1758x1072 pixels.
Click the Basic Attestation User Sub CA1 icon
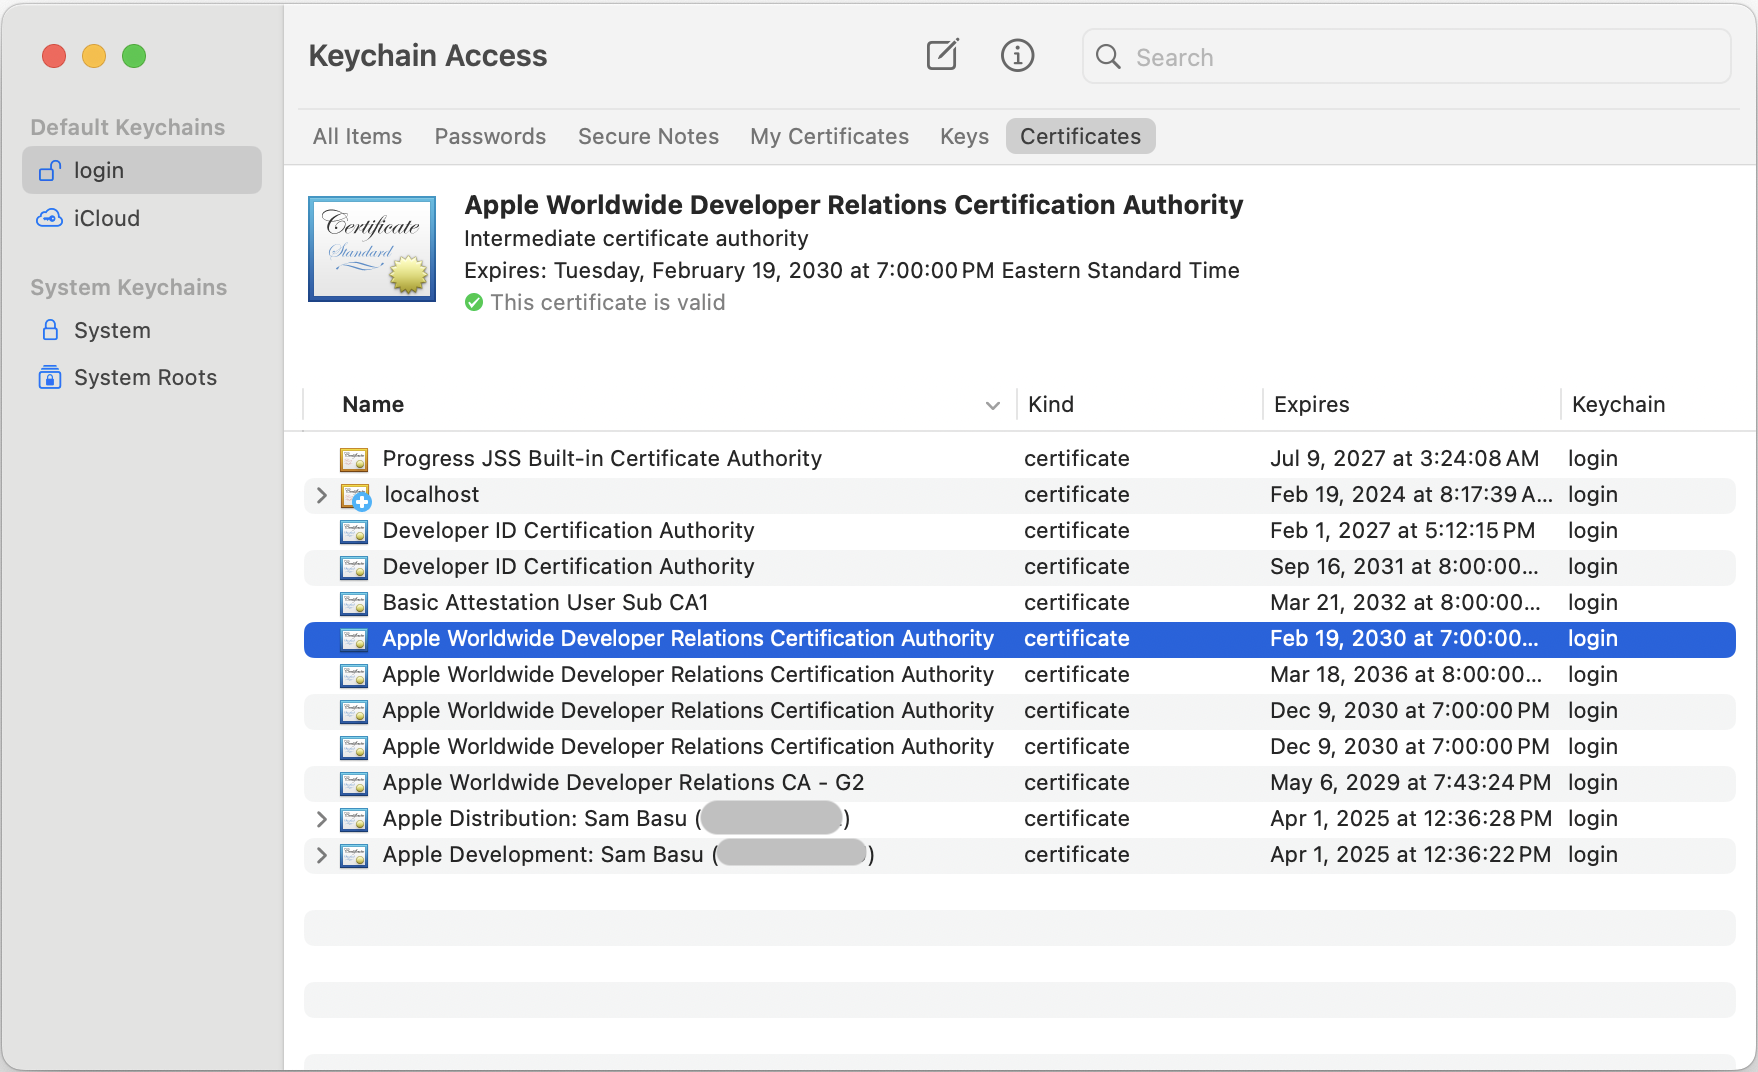coord(354,603)
